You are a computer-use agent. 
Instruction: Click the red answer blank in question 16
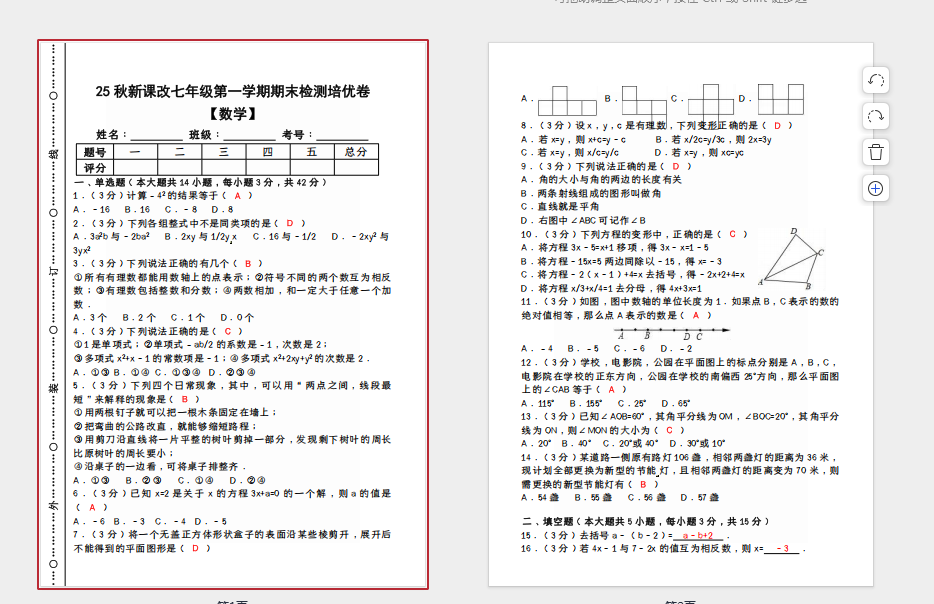(781, 549)
